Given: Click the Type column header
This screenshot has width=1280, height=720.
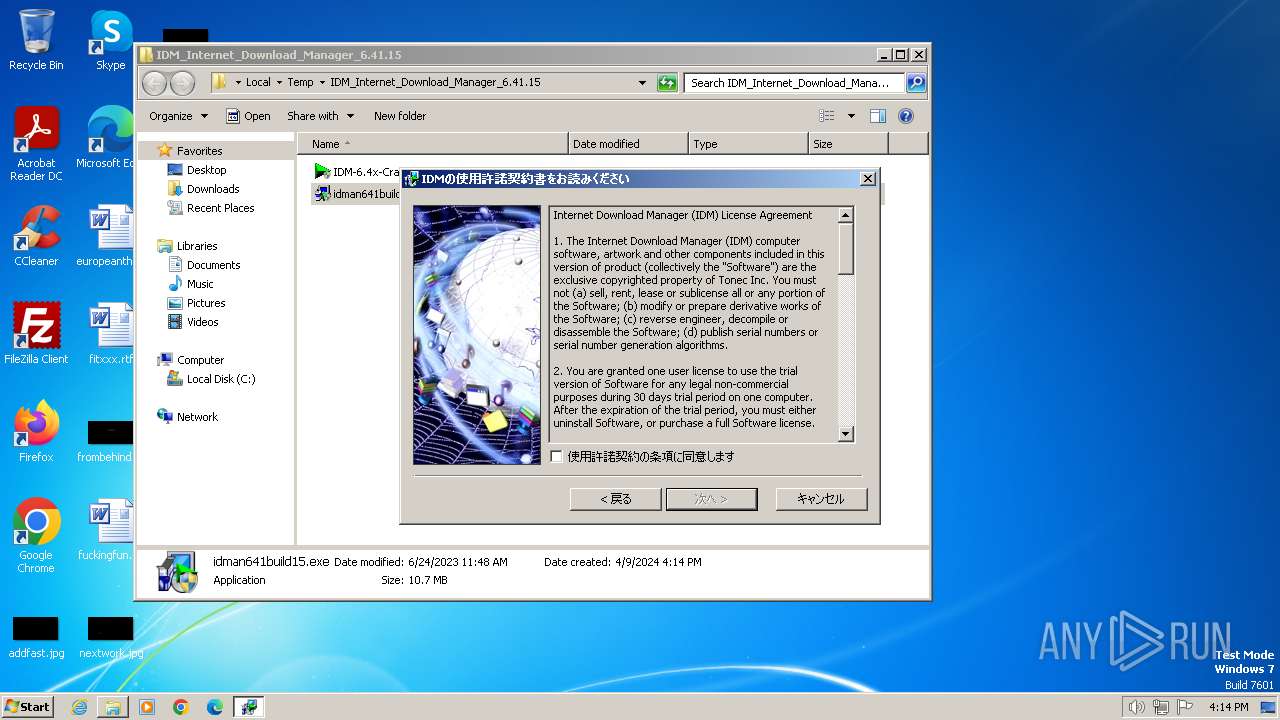Looking at the screenshot, I should pos(748,144).
